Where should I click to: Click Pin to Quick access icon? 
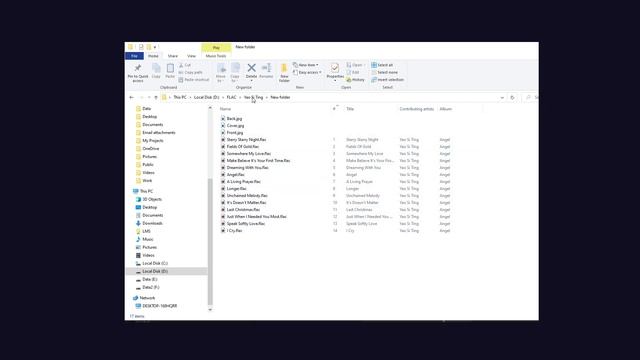[x=138, y=68]
